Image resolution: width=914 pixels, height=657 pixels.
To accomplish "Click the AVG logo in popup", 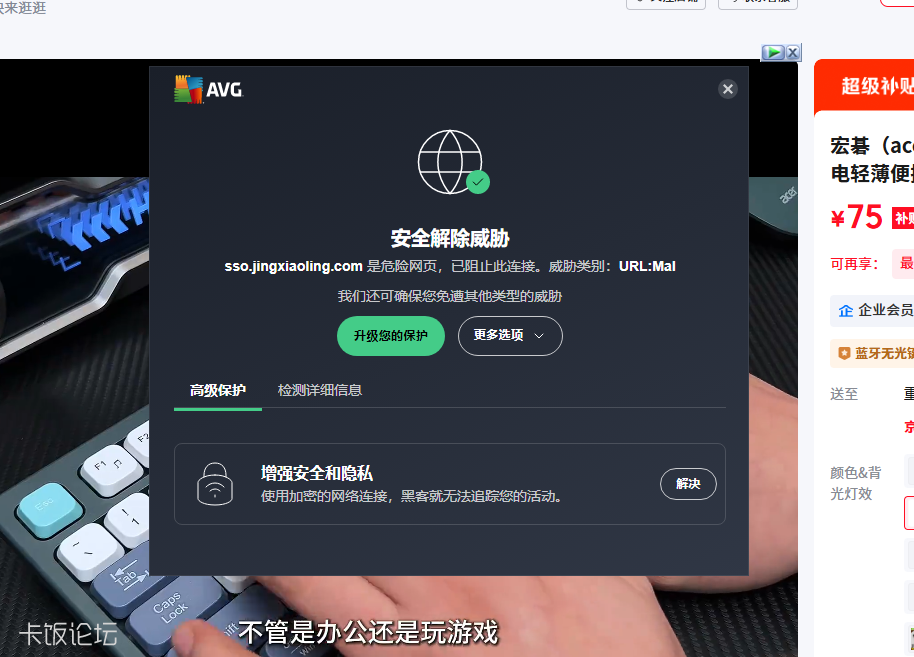I will coord(209,89).
